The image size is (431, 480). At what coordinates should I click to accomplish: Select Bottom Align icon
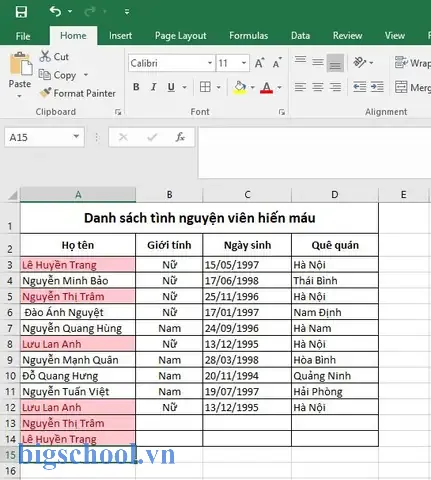click(x=335, y=63)
